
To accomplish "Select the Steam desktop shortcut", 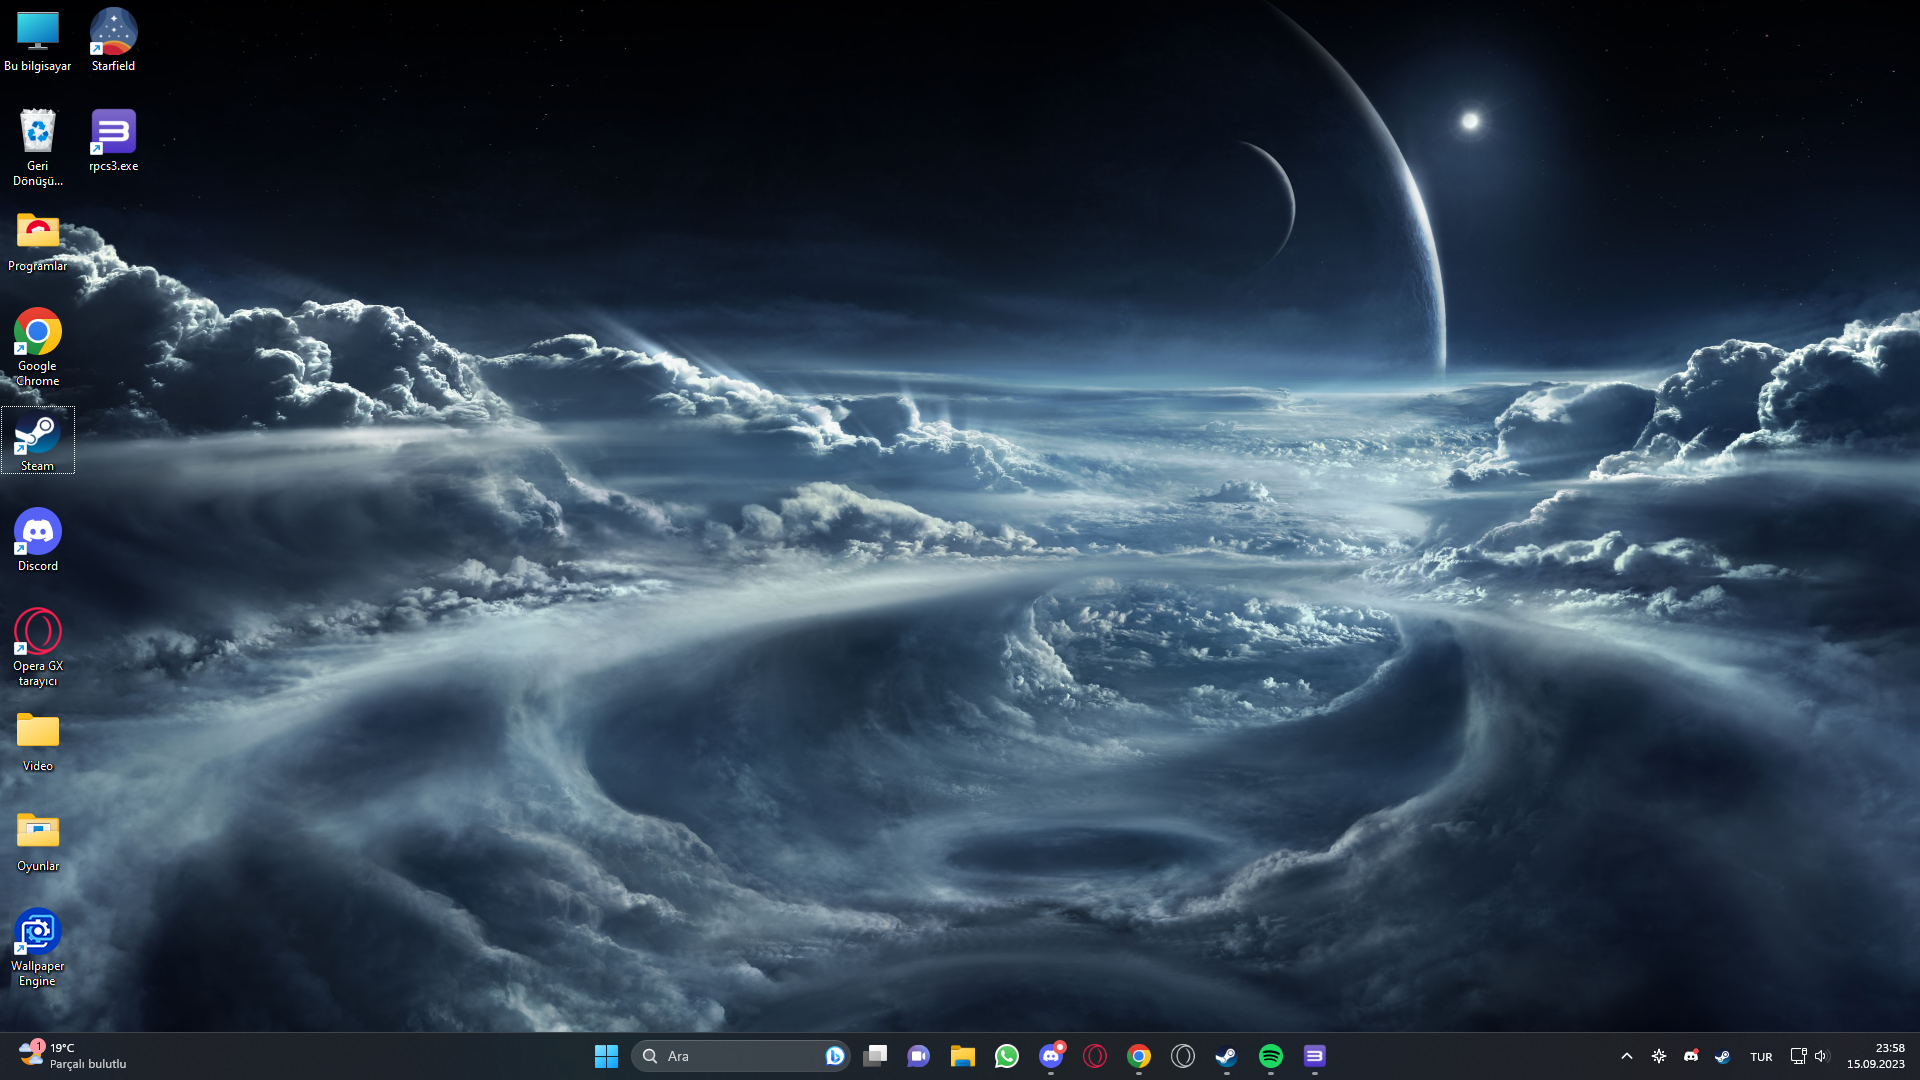I will (38, 441).
